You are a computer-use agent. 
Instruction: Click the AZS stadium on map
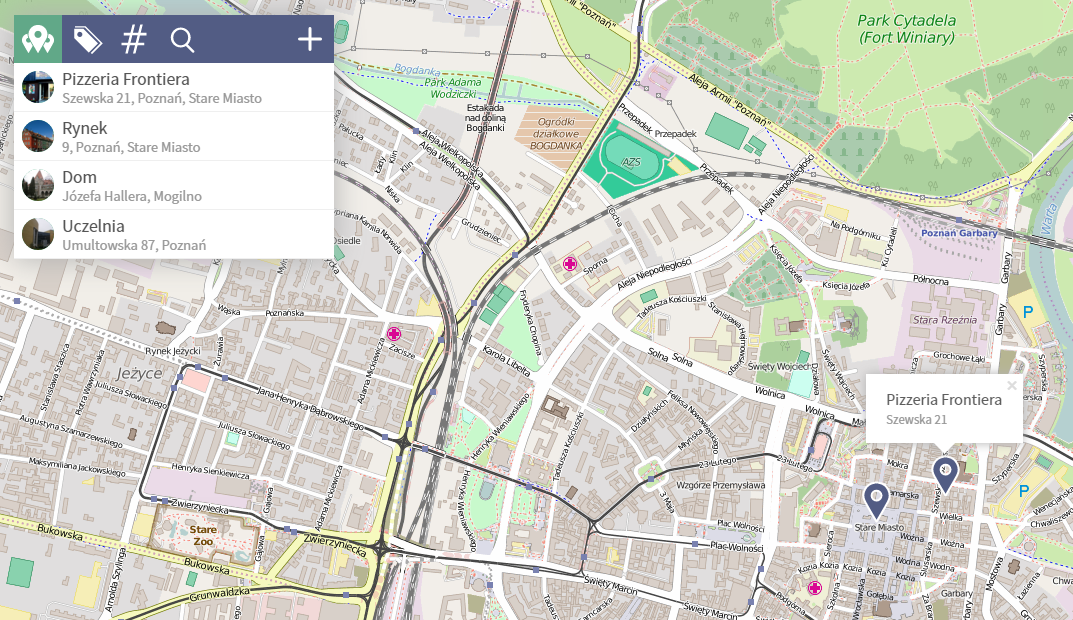tap(631, 162)
